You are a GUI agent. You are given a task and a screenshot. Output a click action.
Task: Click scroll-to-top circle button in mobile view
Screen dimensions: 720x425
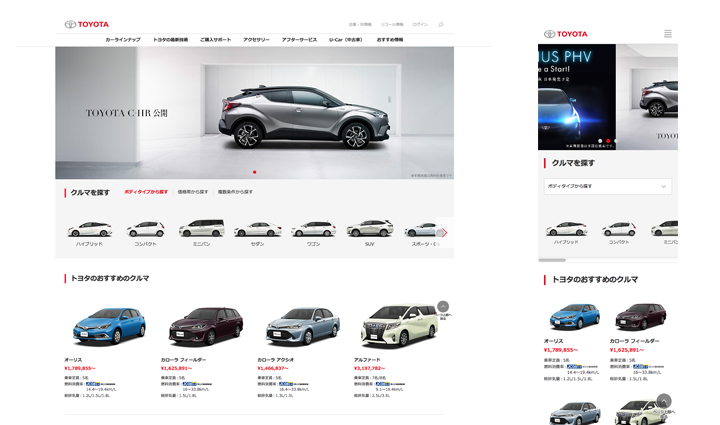tap(664, 401)
